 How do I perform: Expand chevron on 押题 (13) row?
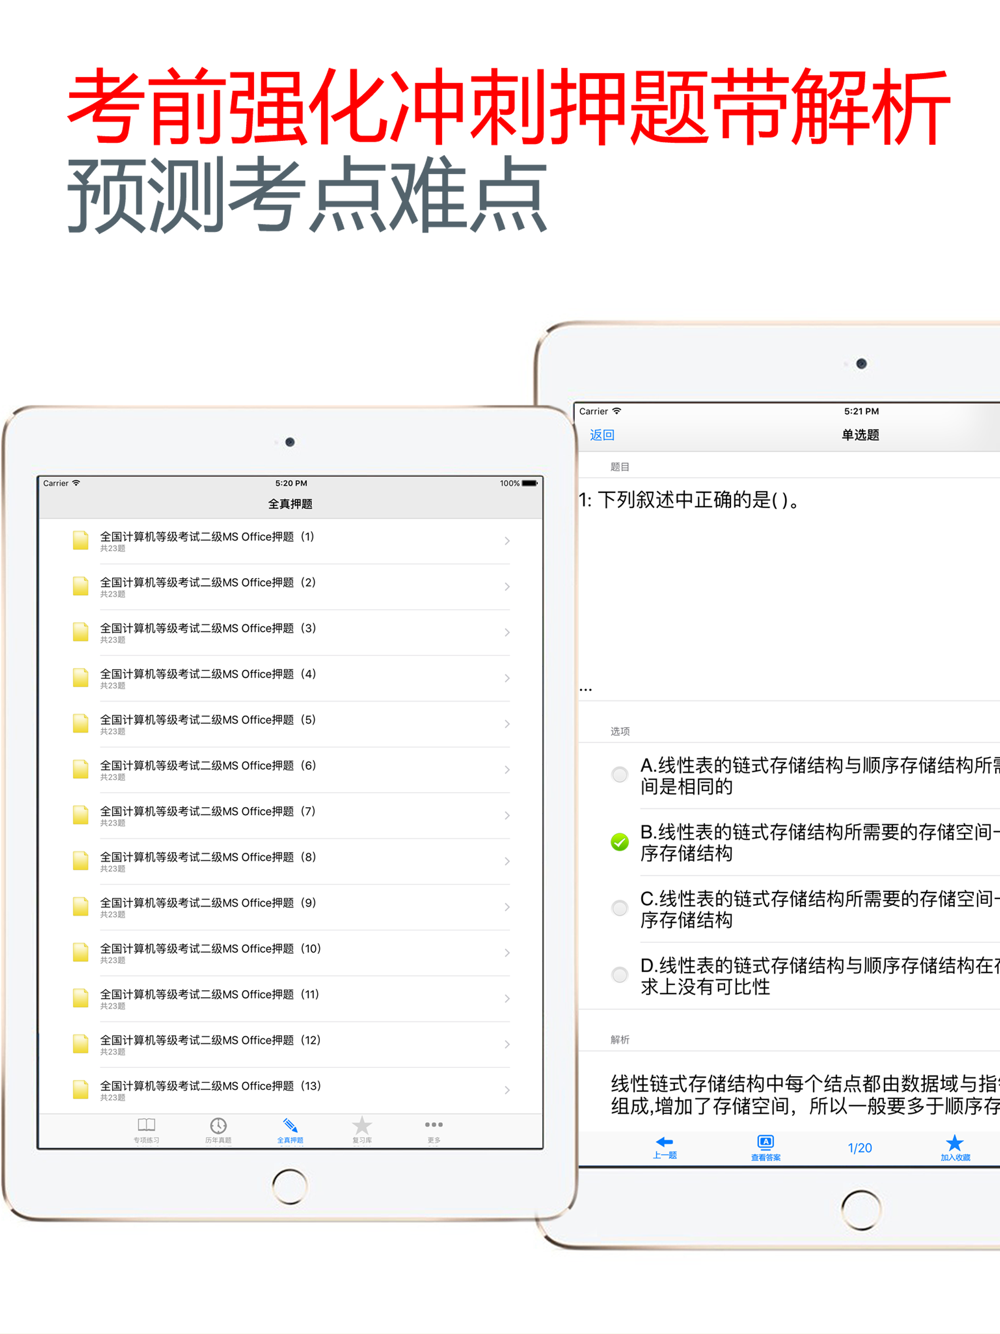coord(507,1090)
